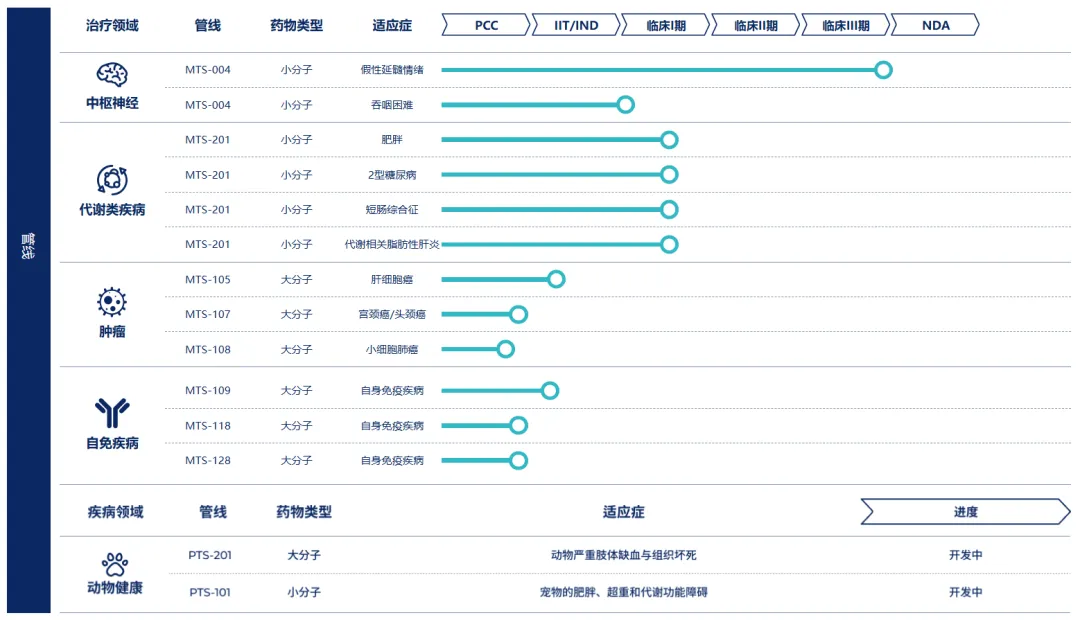
Task: Click the brain icon for 中枢神经
Action: tap(112, 74)
